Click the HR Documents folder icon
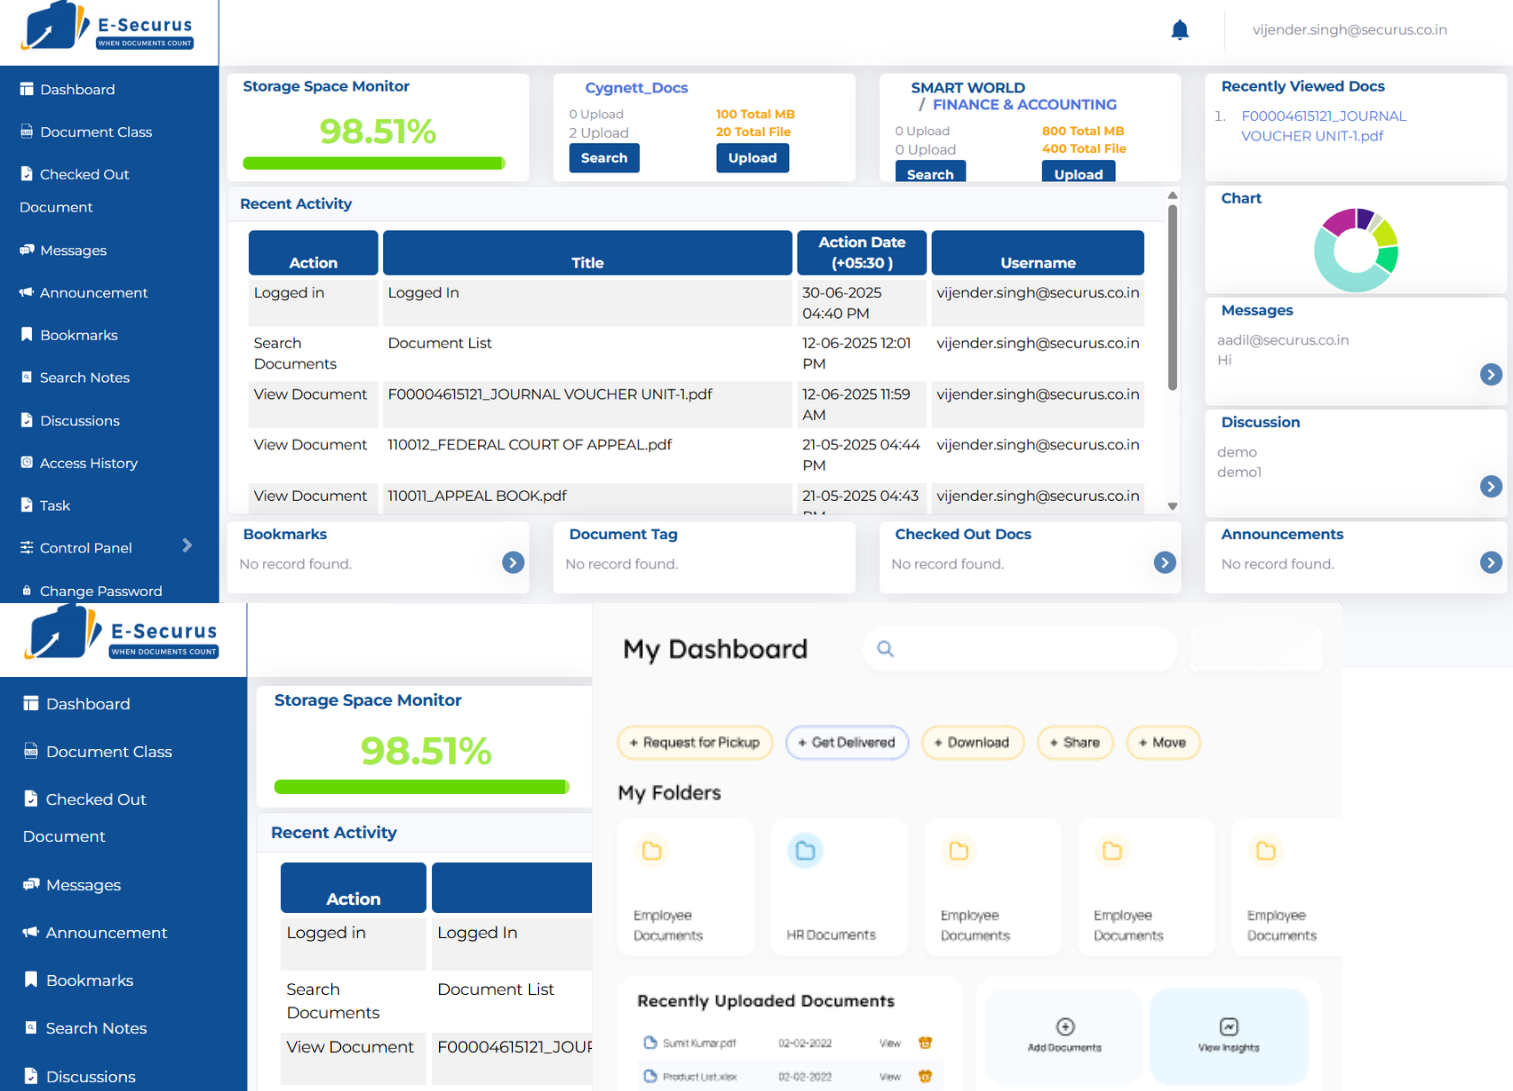Image resolution: width=1513 pixels, height=1091 pixels. tap(805, 851)
